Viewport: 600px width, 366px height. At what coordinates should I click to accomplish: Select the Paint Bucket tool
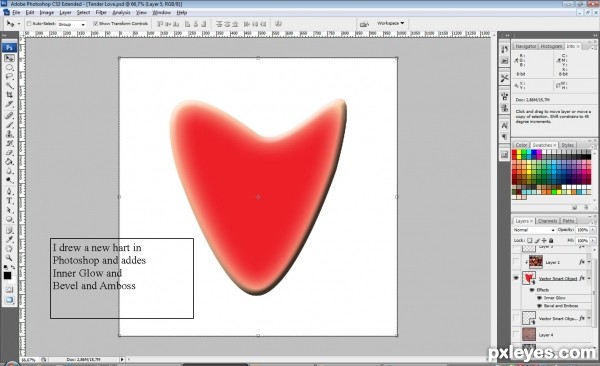coord(9,162)
